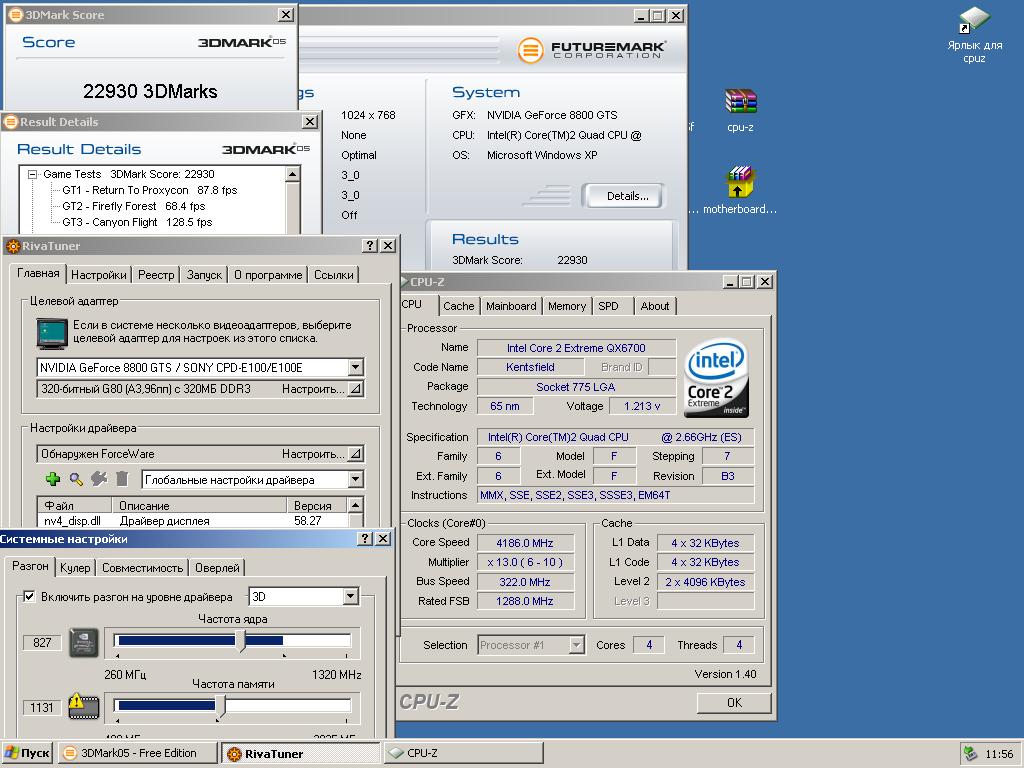Click the help question button in RivaTuner title bar
The height and width of the screenshot is (768, 1024).
pyautogui.click(x=370, y=246)
